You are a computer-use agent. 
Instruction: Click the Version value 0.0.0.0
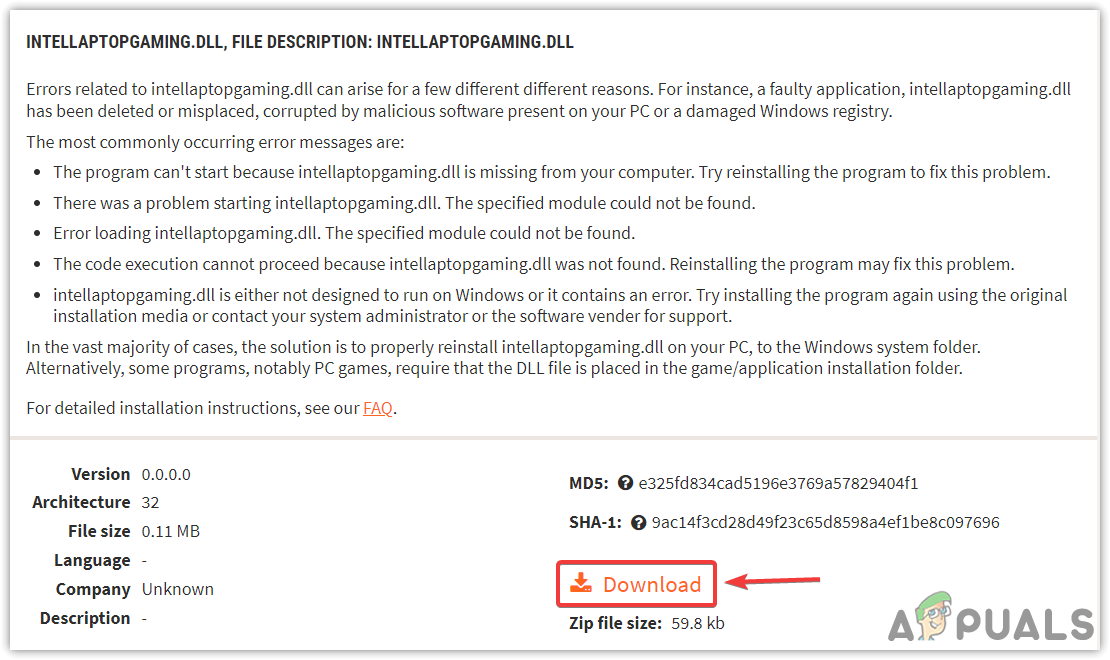point(166,474)
